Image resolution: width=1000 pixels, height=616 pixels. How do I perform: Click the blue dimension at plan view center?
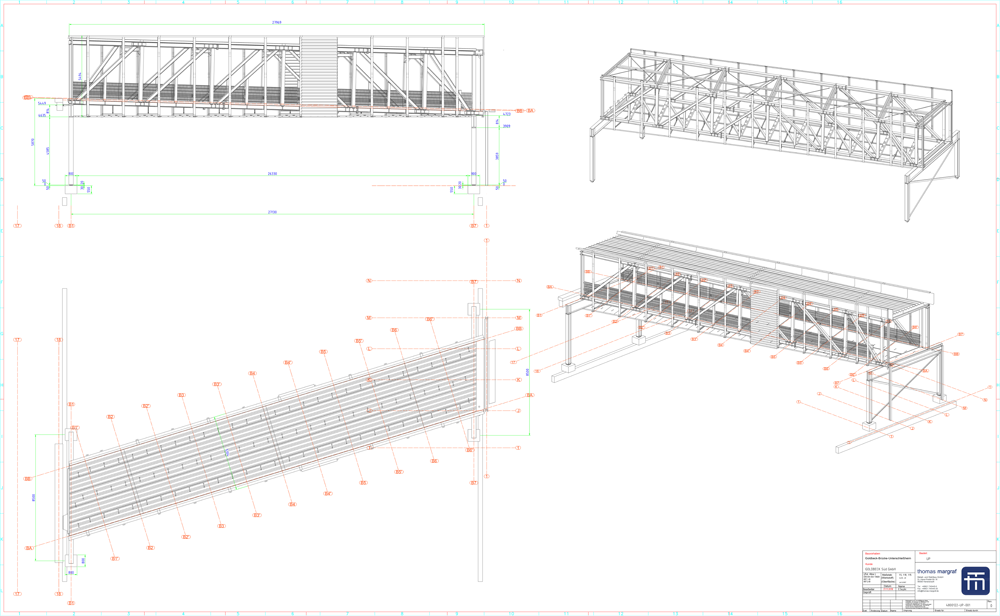tap(227, 453)
